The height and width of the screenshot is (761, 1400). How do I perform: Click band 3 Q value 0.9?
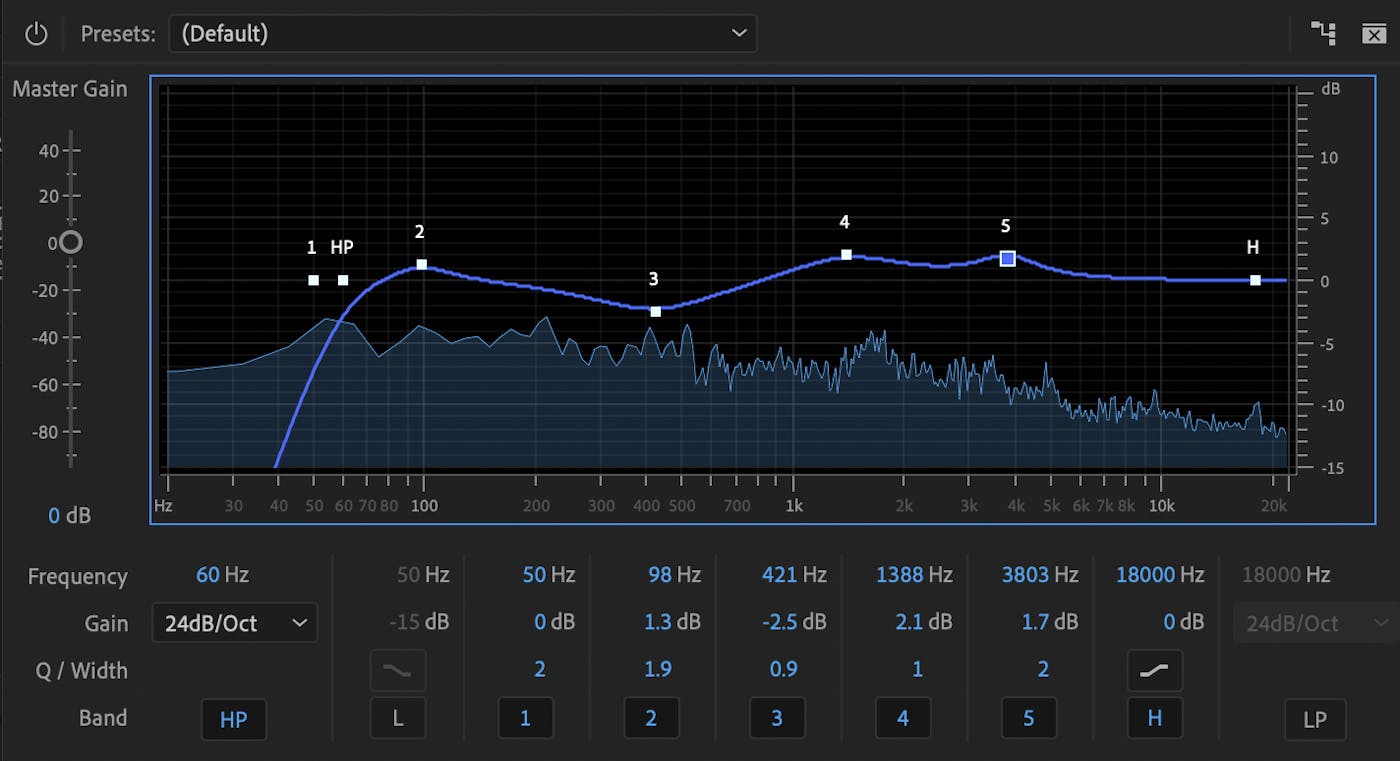(x=784, y=670)
